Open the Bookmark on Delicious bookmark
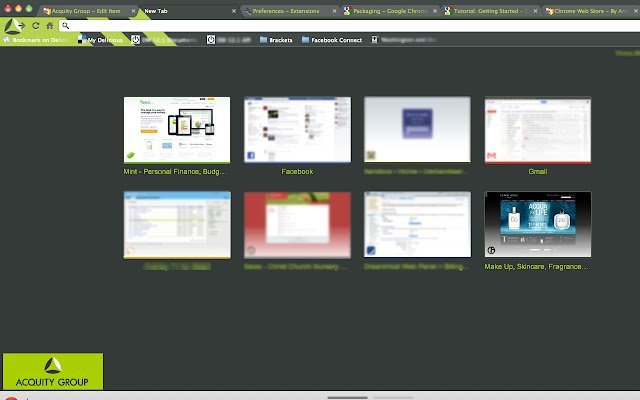 (36, 40)
